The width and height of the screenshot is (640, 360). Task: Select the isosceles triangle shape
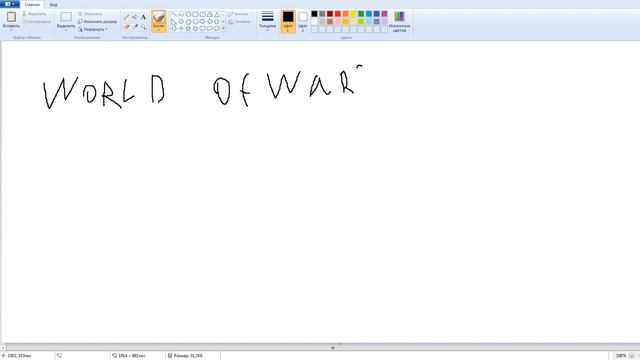(x=217, y=14)
